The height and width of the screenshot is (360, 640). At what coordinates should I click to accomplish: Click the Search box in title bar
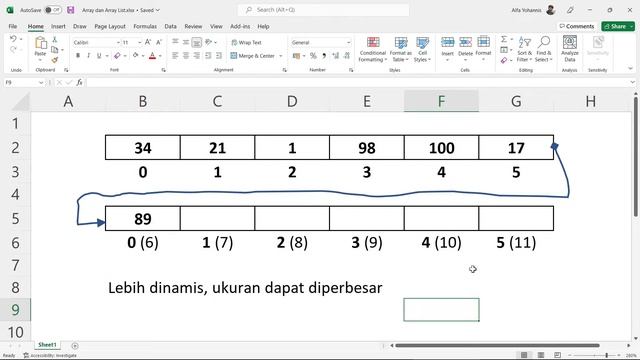(x=323, y=10)
